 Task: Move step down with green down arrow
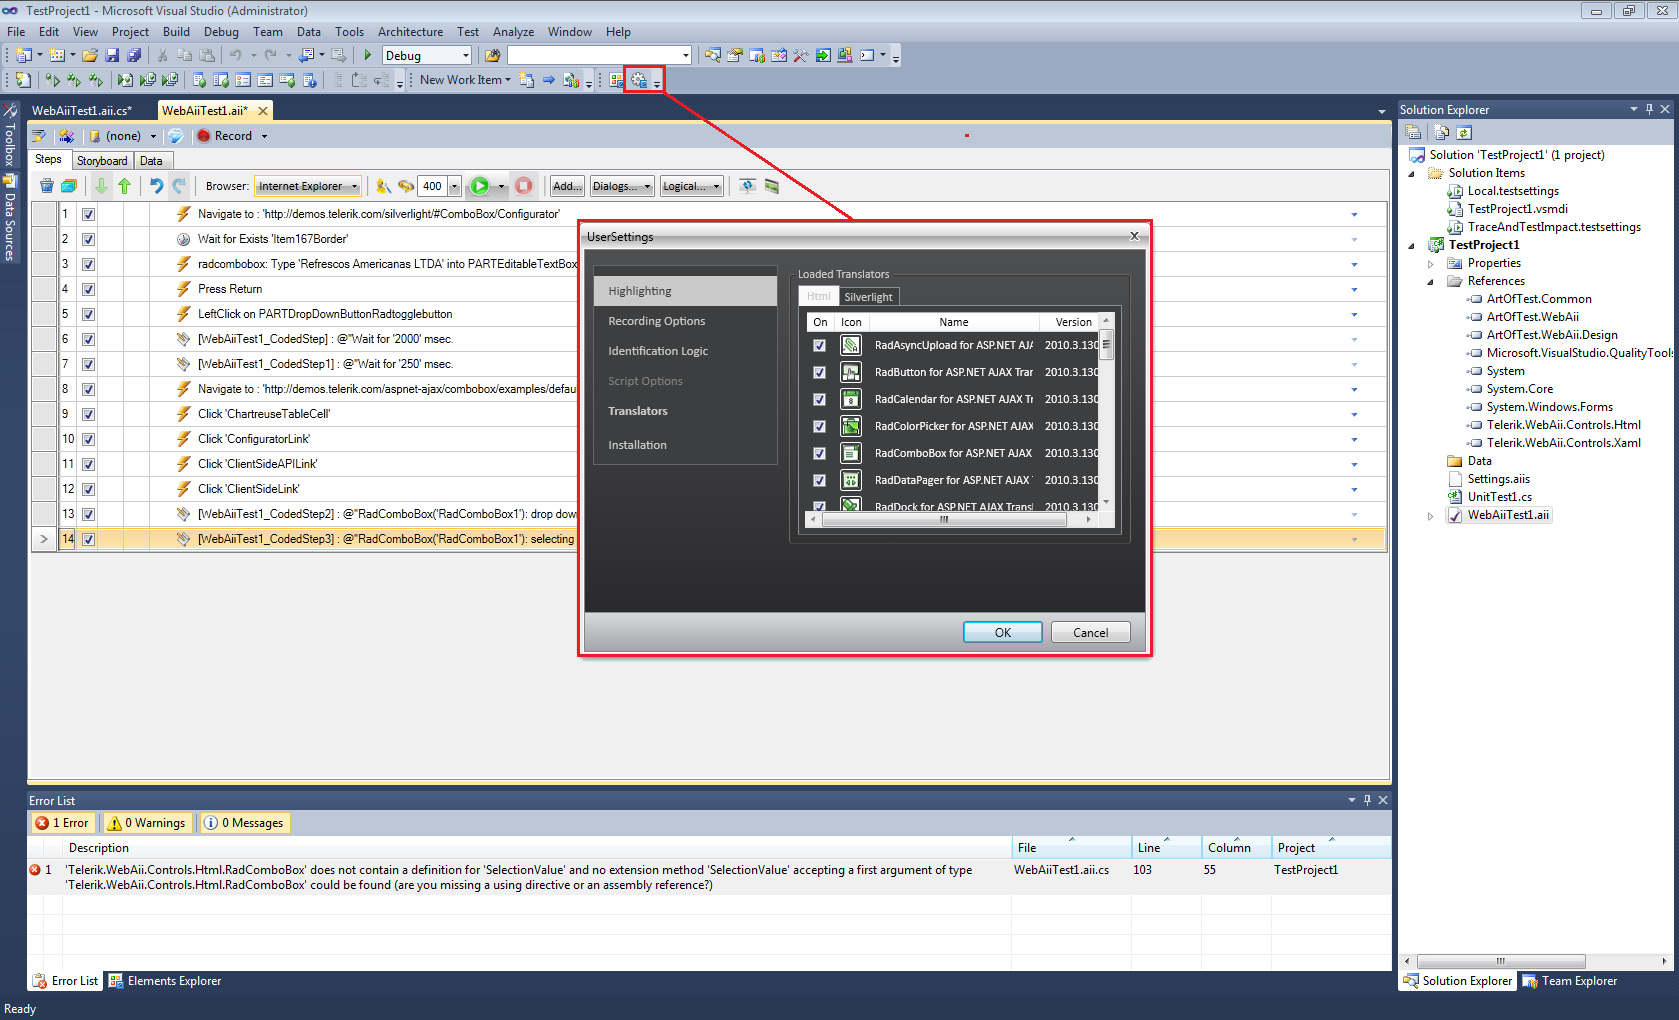(101, 186)
